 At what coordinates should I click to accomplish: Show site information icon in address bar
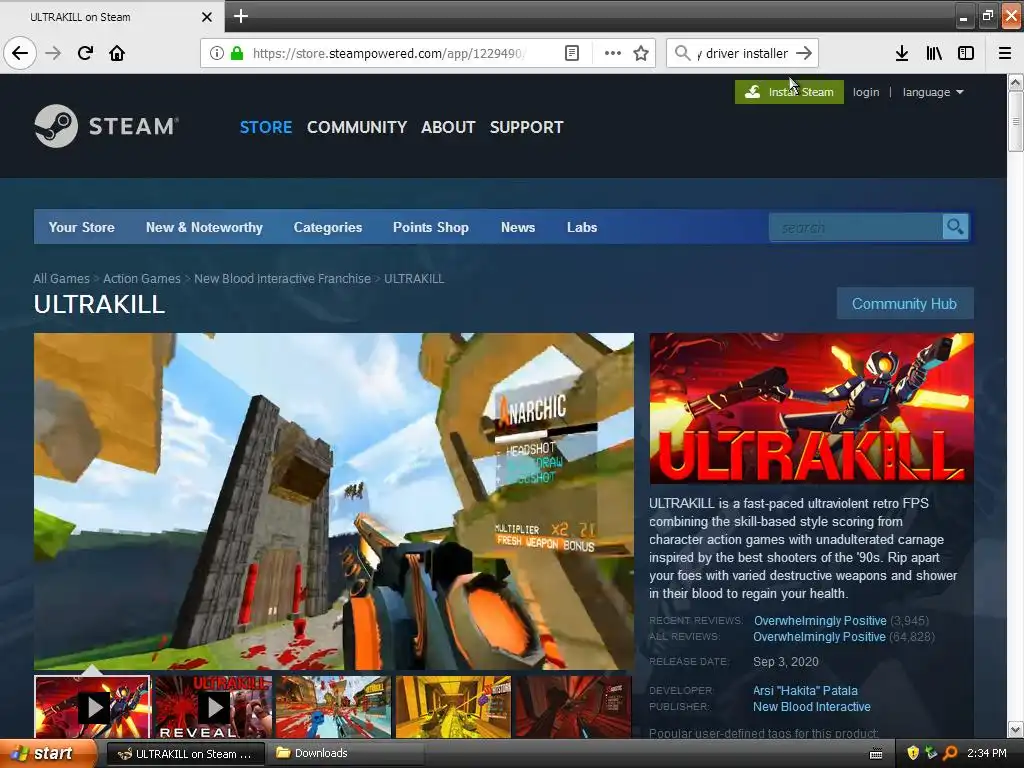217,53
